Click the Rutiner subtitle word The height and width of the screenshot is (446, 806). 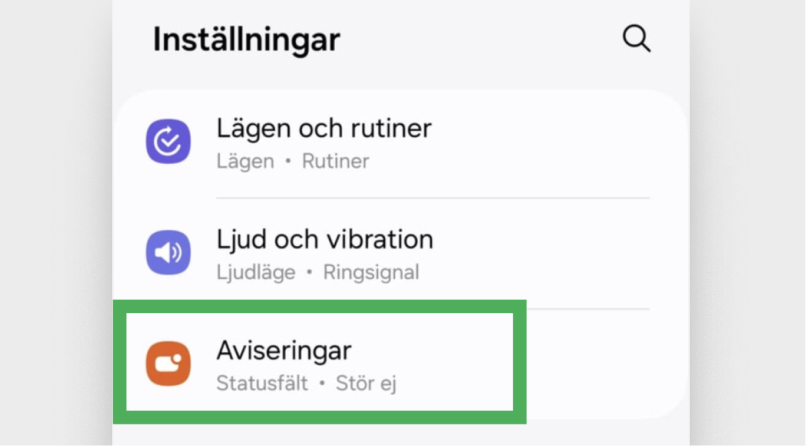tap(335, 161)
